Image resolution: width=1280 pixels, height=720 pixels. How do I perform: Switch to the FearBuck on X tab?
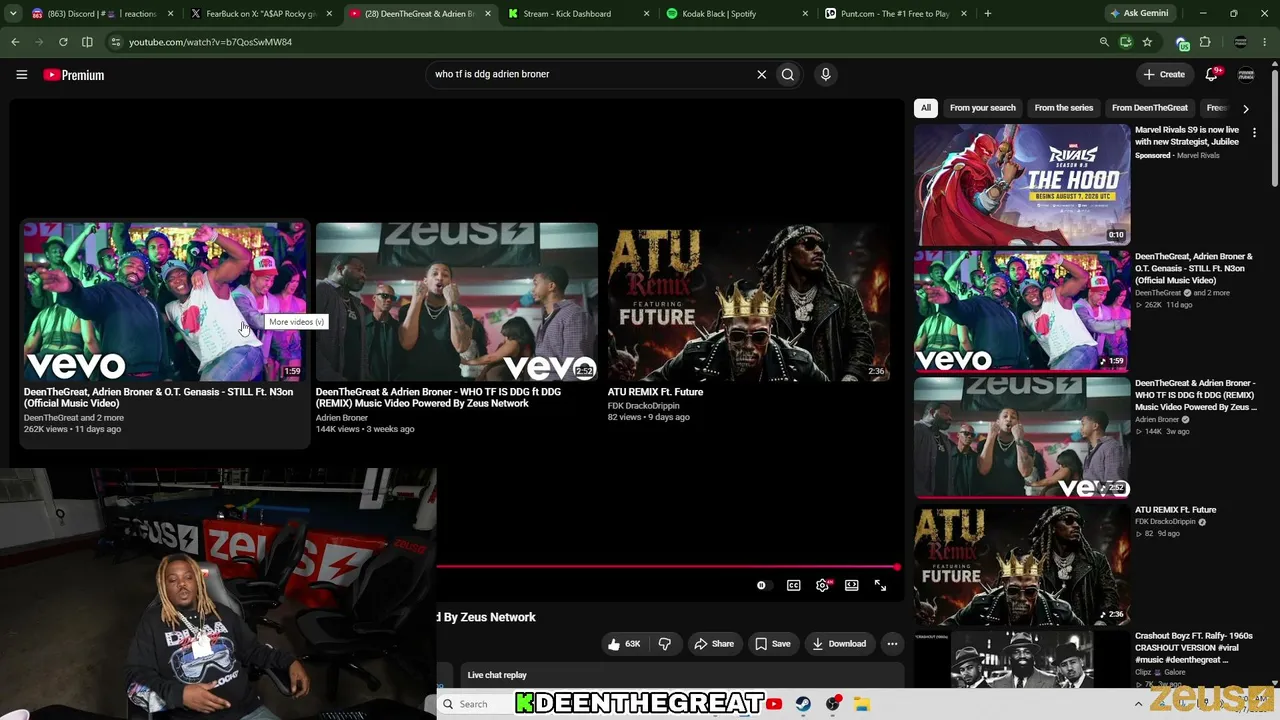260,14
